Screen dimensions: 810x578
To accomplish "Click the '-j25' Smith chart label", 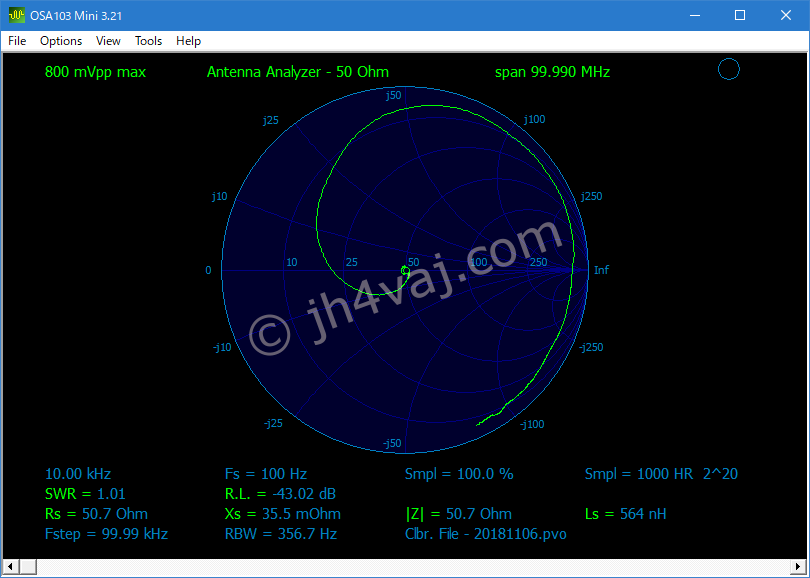I will [273, 423].
